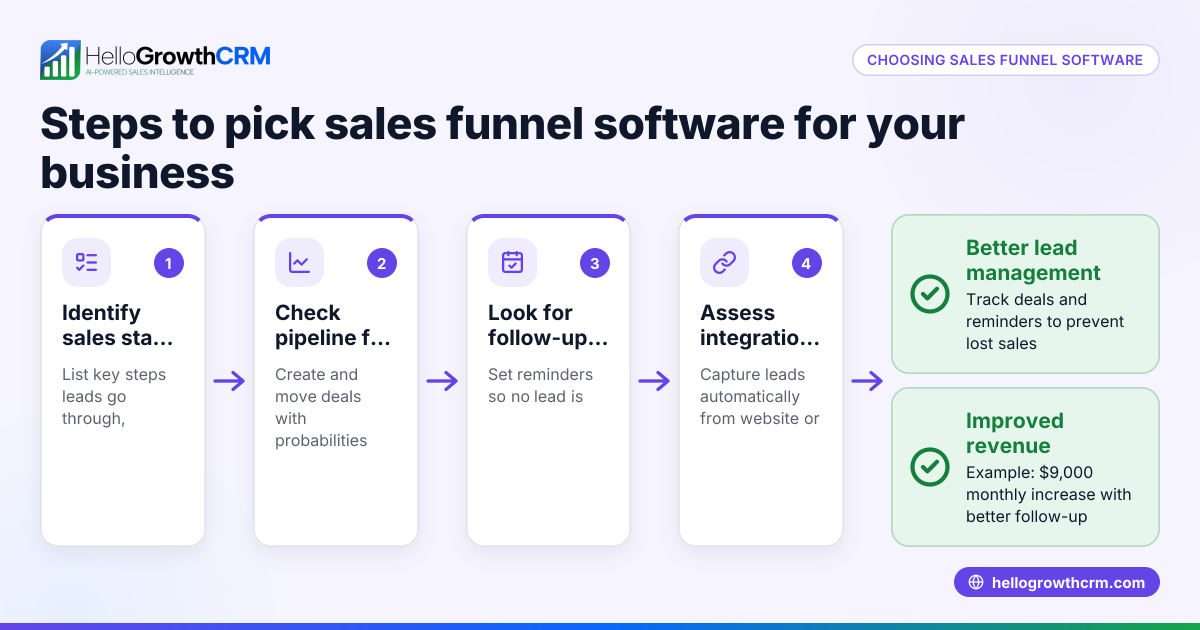The height and width of the screenshot is (630, 1200).
Task: Select the Look for follow-up… card title
Action: pos(547,325)
